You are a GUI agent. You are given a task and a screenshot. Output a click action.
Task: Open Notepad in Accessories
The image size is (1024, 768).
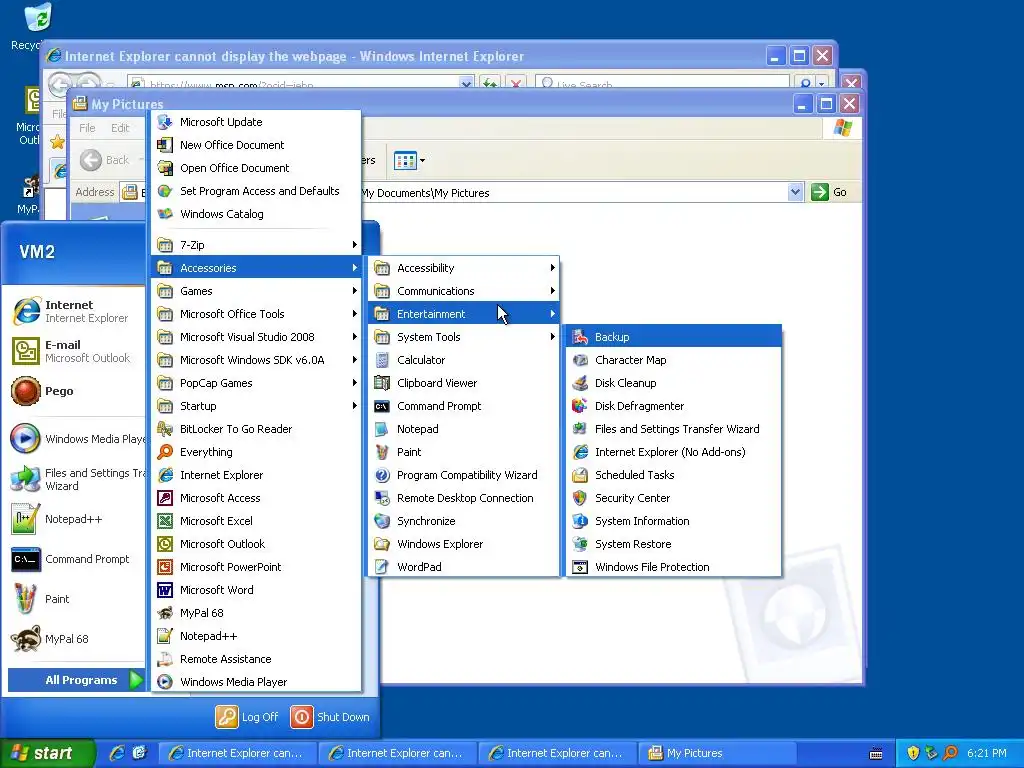pos(464,428)
